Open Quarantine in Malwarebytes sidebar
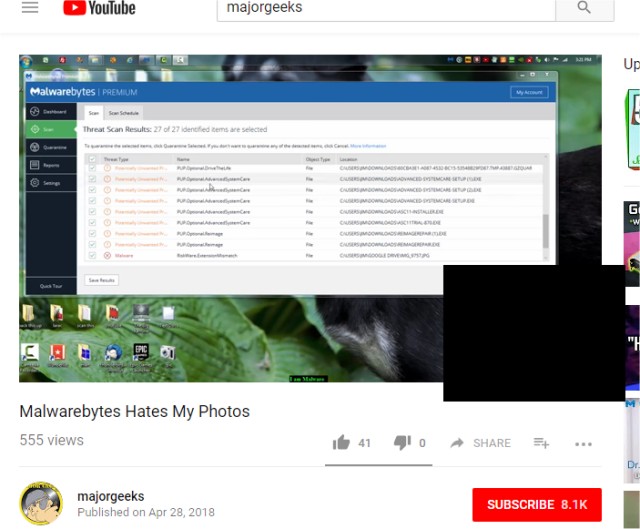This screenshot has height=529, width=640. tap(51, 147)
